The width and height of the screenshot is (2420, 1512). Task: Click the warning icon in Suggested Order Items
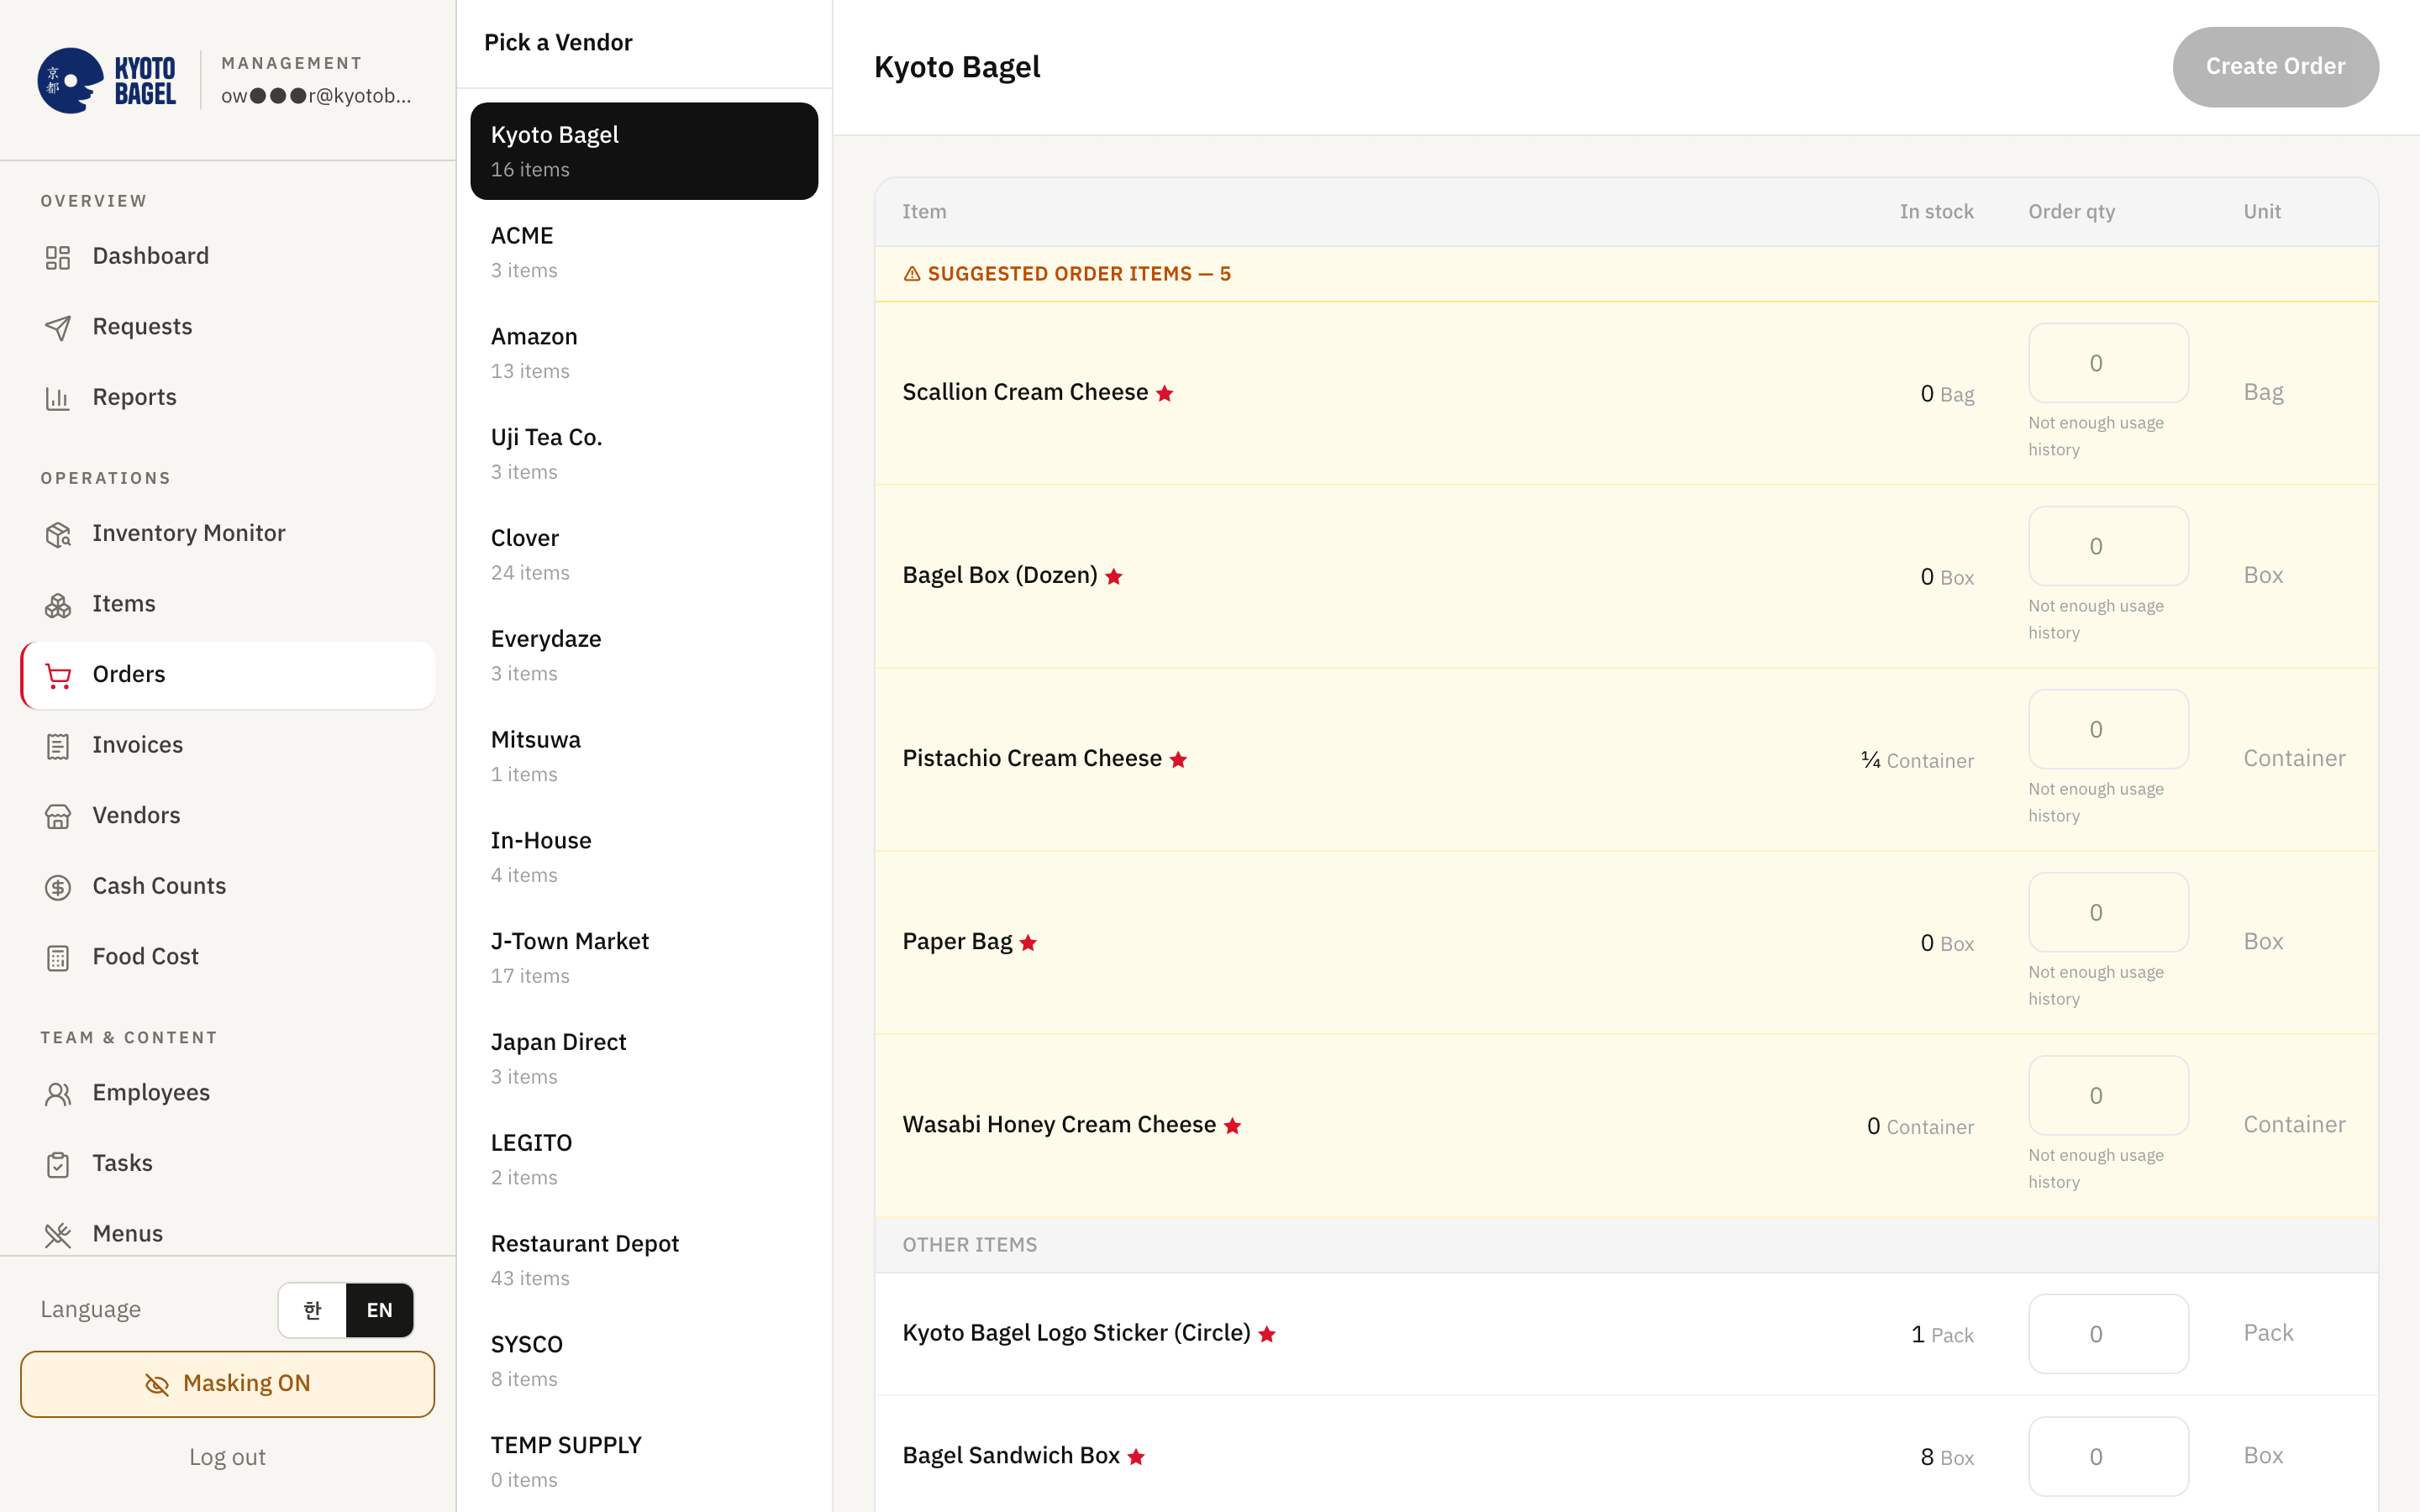tap(912, 274)
